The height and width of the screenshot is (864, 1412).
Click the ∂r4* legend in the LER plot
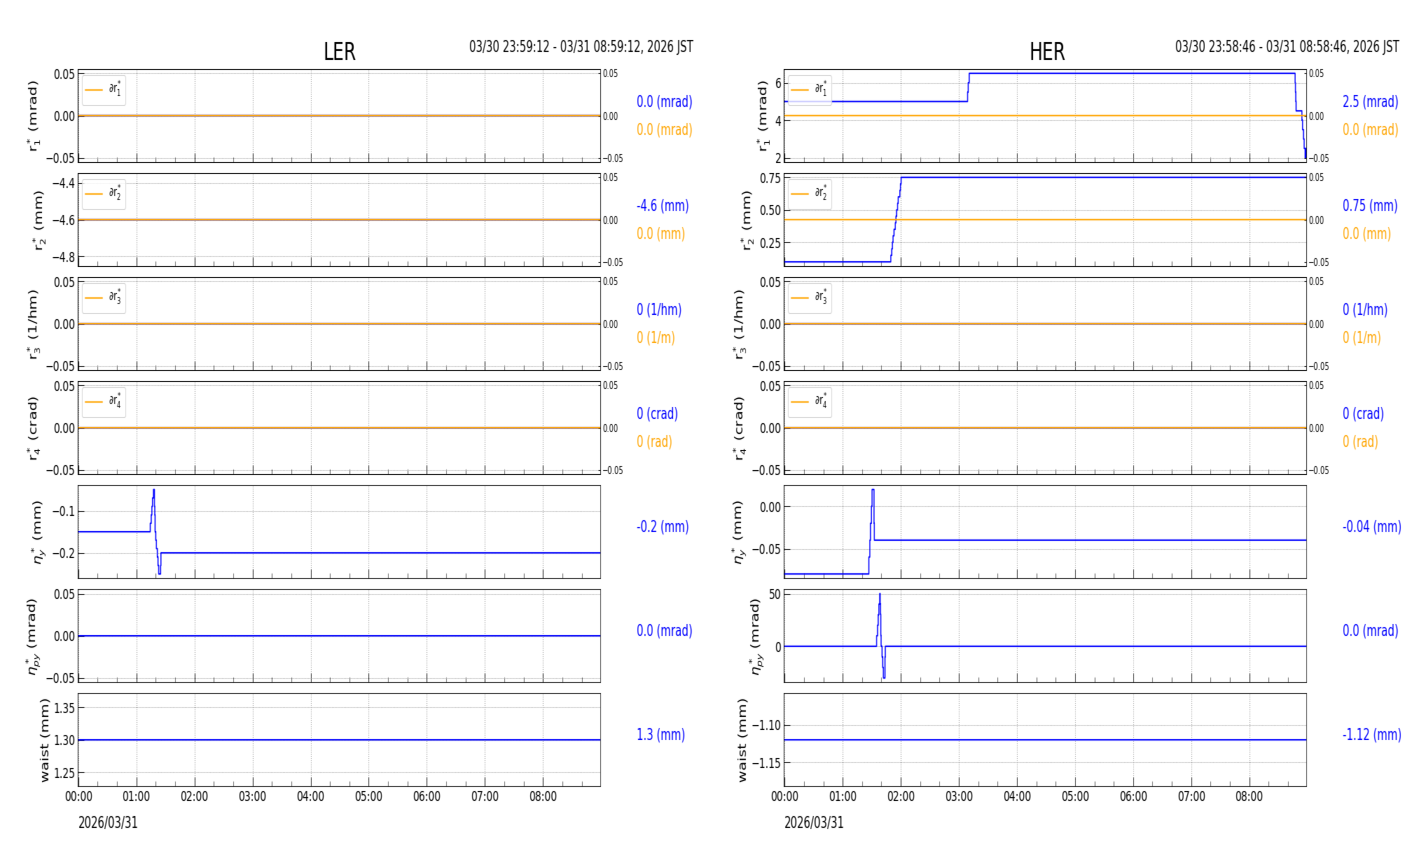coord(104,402)
